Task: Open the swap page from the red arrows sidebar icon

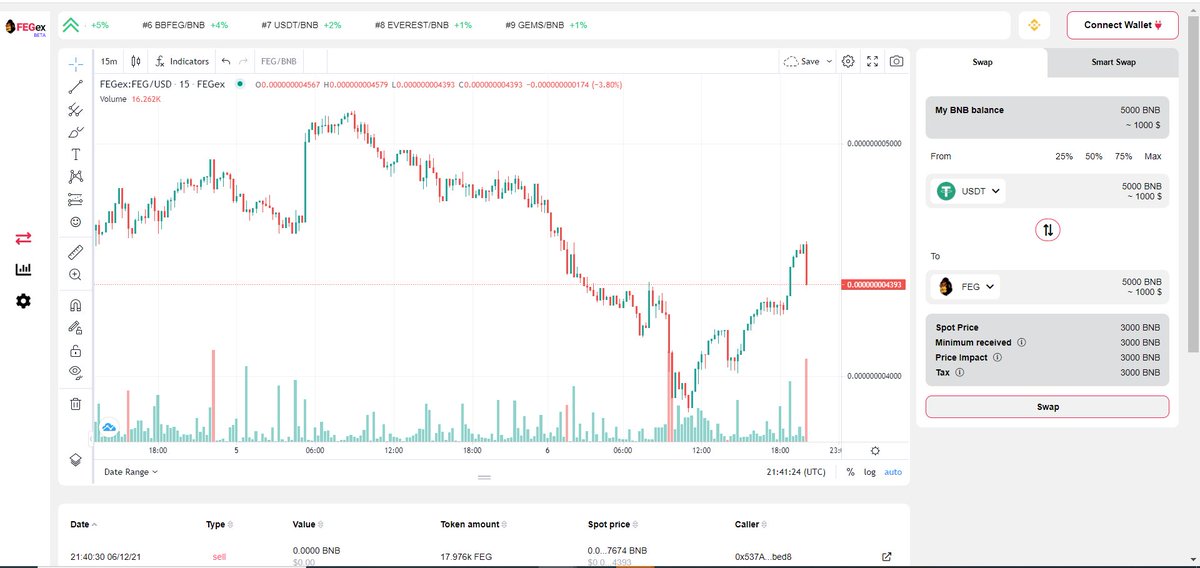Action: coord(23,238)
